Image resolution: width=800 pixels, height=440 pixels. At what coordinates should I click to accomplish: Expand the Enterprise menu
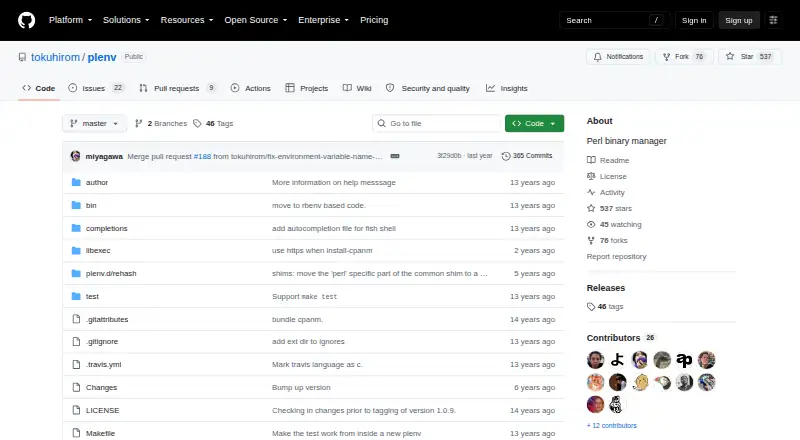click(323, 20)
